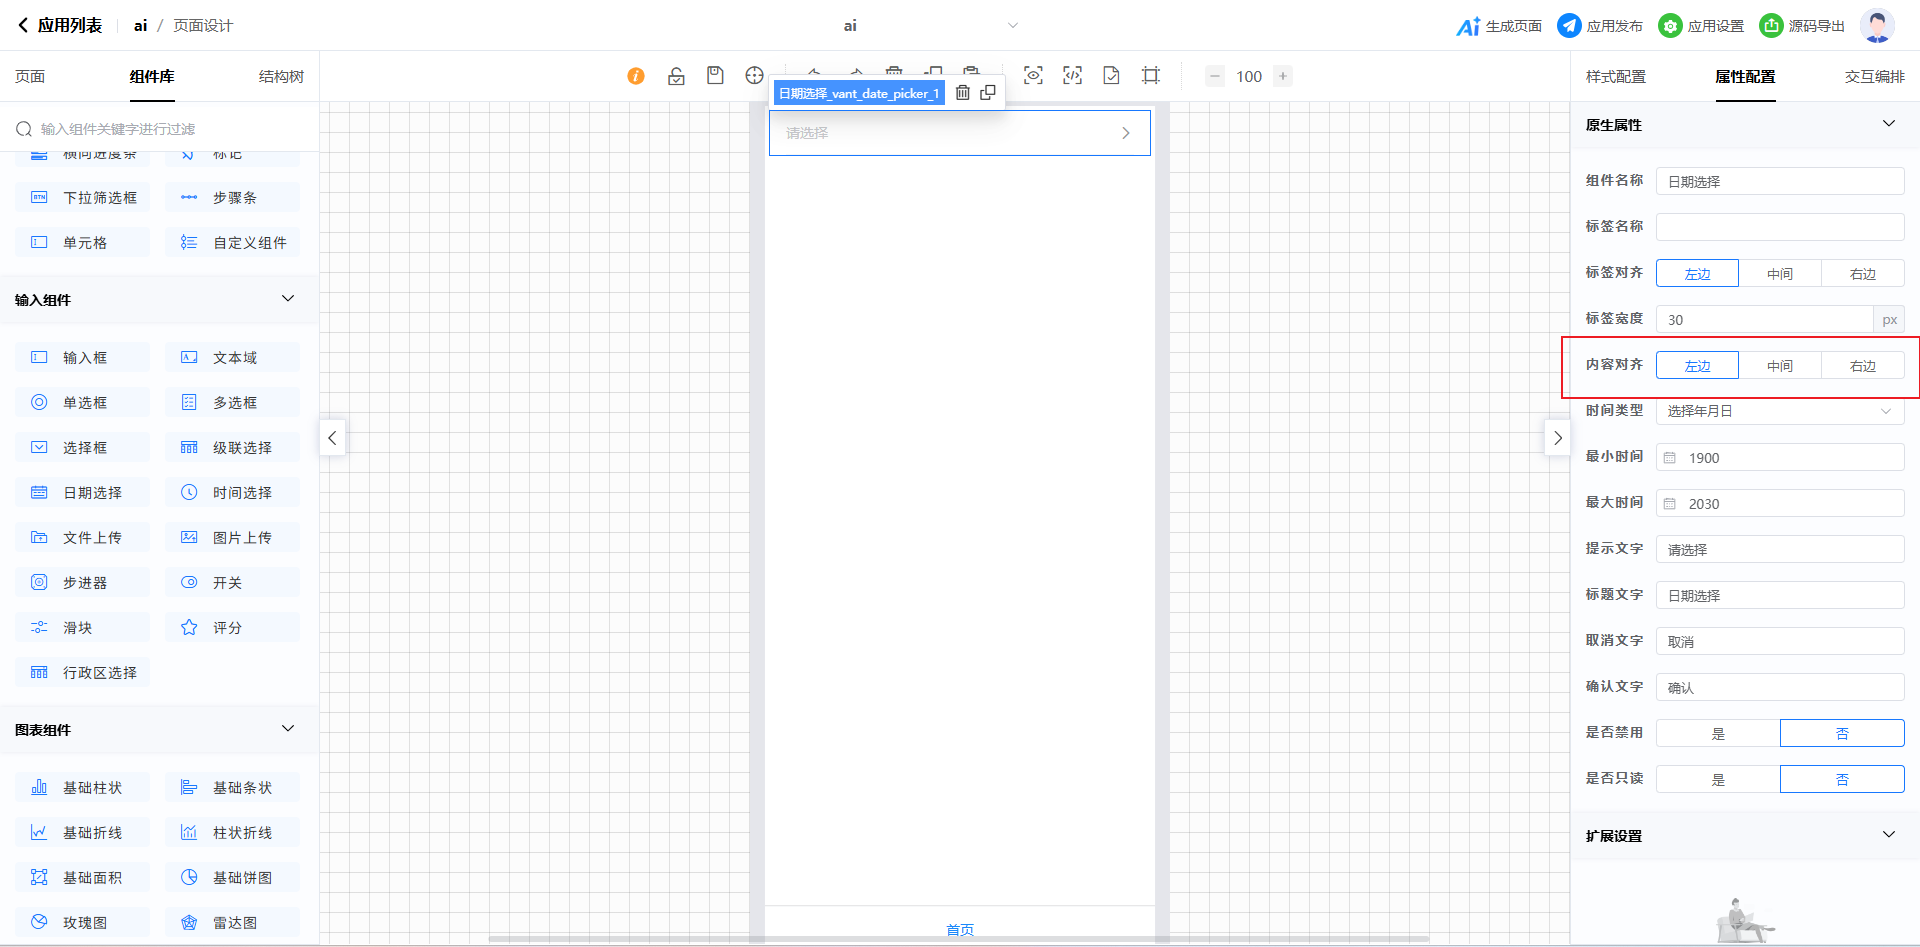Collapse the 输入组件 section
This screenshot has width=1920, height=947.
click(x=288, y=299)
